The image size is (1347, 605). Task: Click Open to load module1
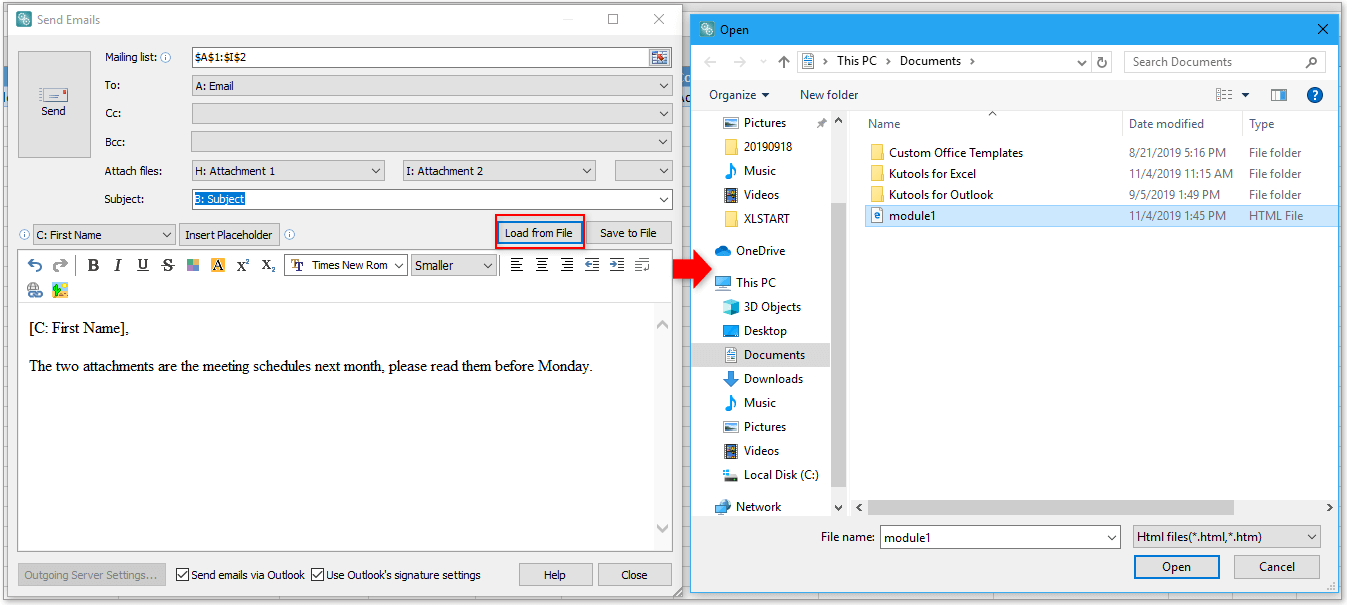(1176, 567)
